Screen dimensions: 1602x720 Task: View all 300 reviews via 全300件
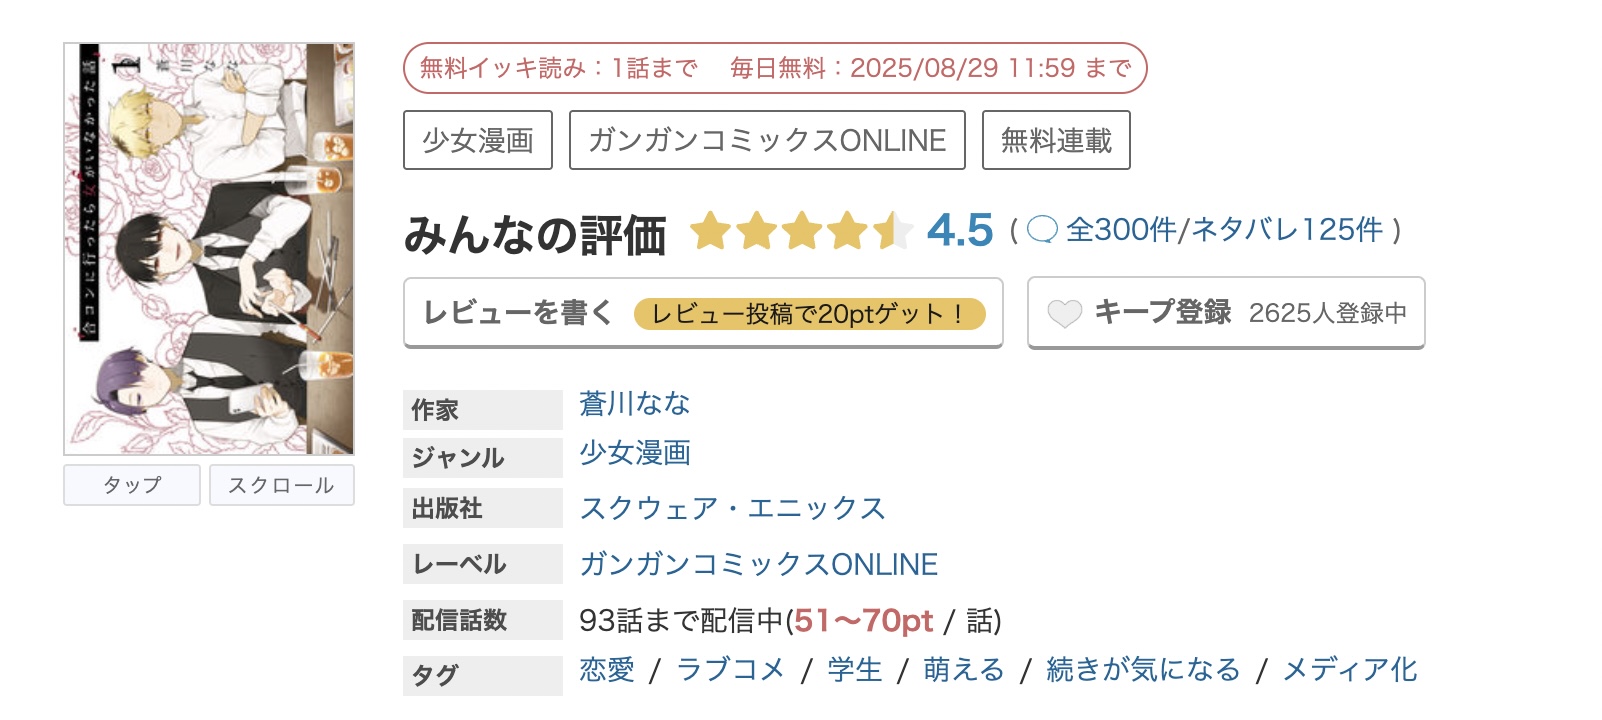coord(1117,230)
